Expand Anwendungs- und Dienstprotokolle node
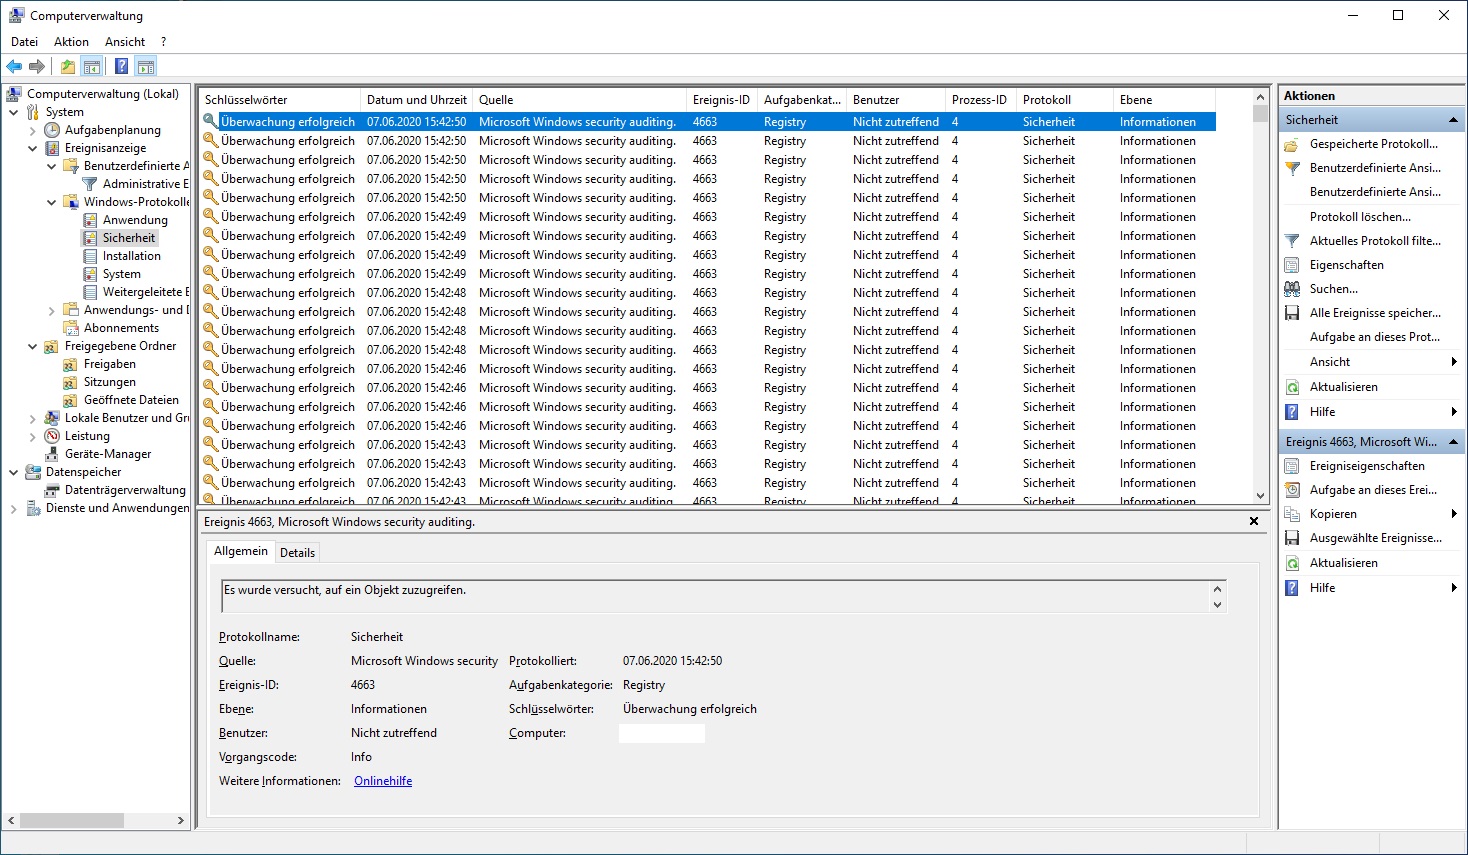The height and width of the screenshot is (855, 1468). click(x=52, y=310)
